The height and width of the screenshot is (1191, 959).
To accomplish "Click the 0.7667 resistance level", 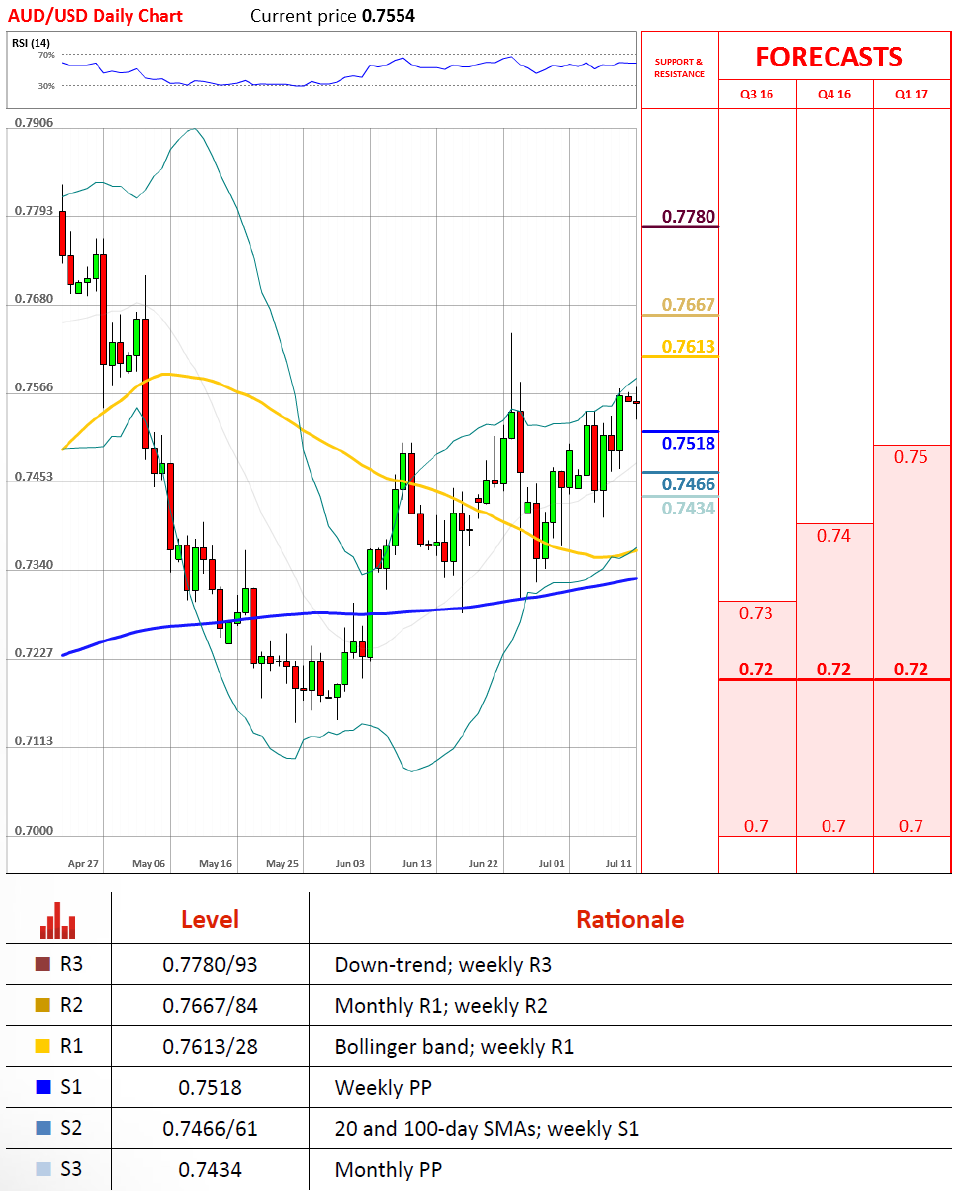I will pos(688,305).
